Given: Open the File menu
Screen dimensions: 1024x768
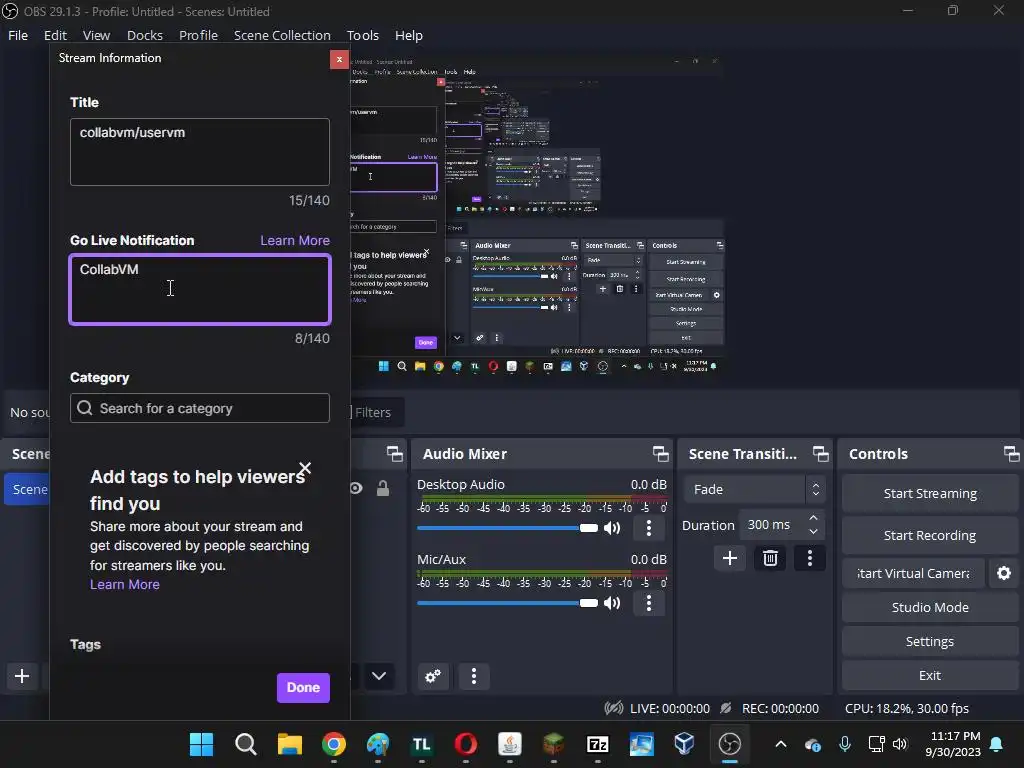Looking at the screenshot, I should 18,35.
